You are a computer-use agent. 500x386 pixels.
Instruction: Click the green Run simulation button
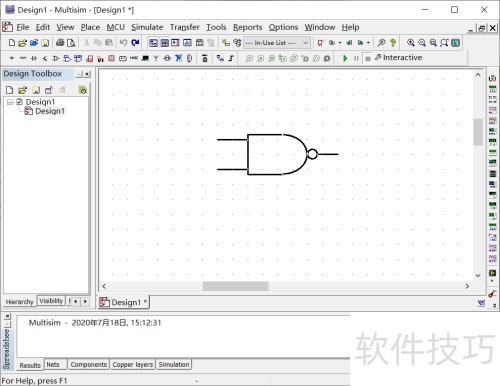345,58
